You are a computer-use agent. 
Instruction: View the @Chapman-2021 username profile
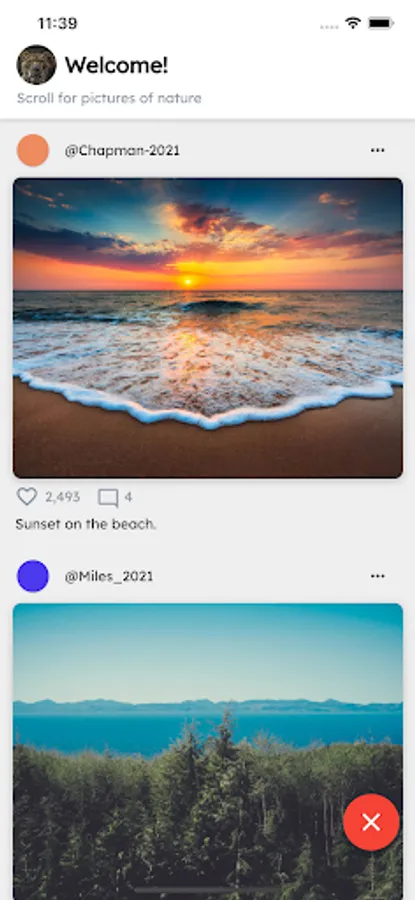tap(122, 151)
